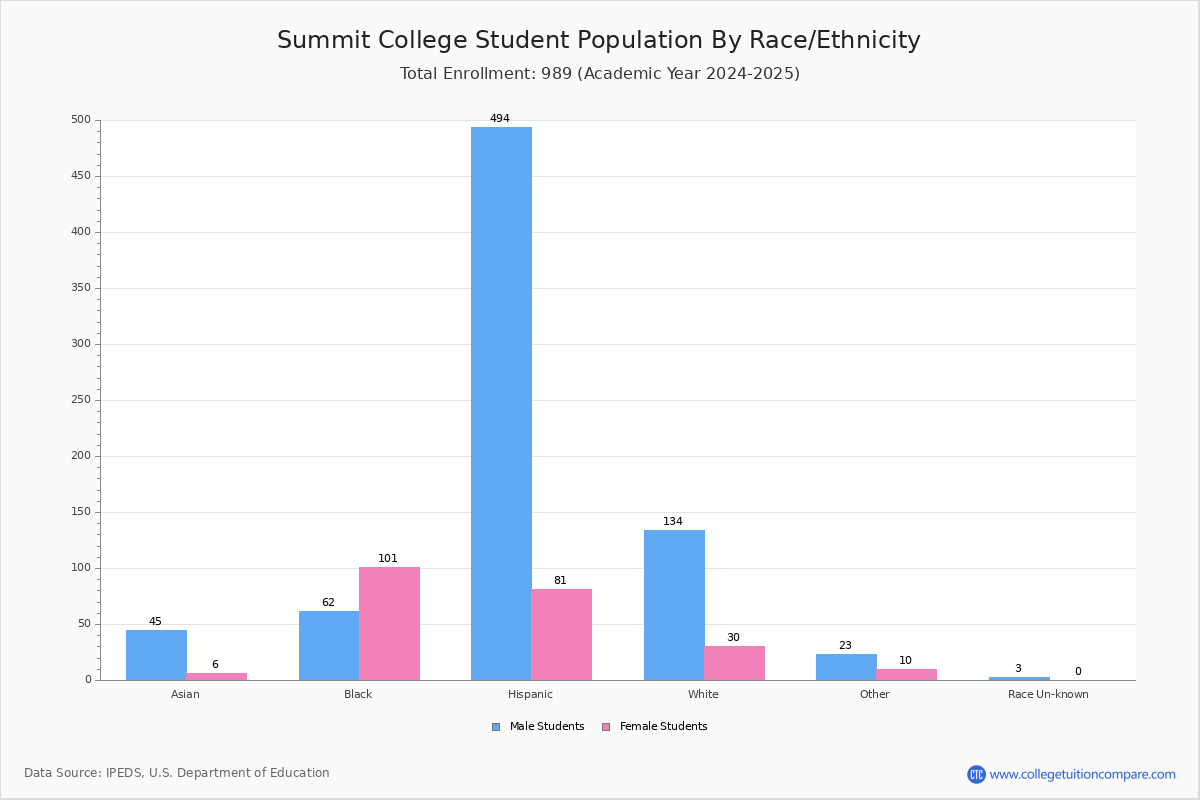Image resolution: width=1200 pixels, height=800 pixels.
Task: Click the blue Male Students legend swatch
Action: click(x=496, y=727)
